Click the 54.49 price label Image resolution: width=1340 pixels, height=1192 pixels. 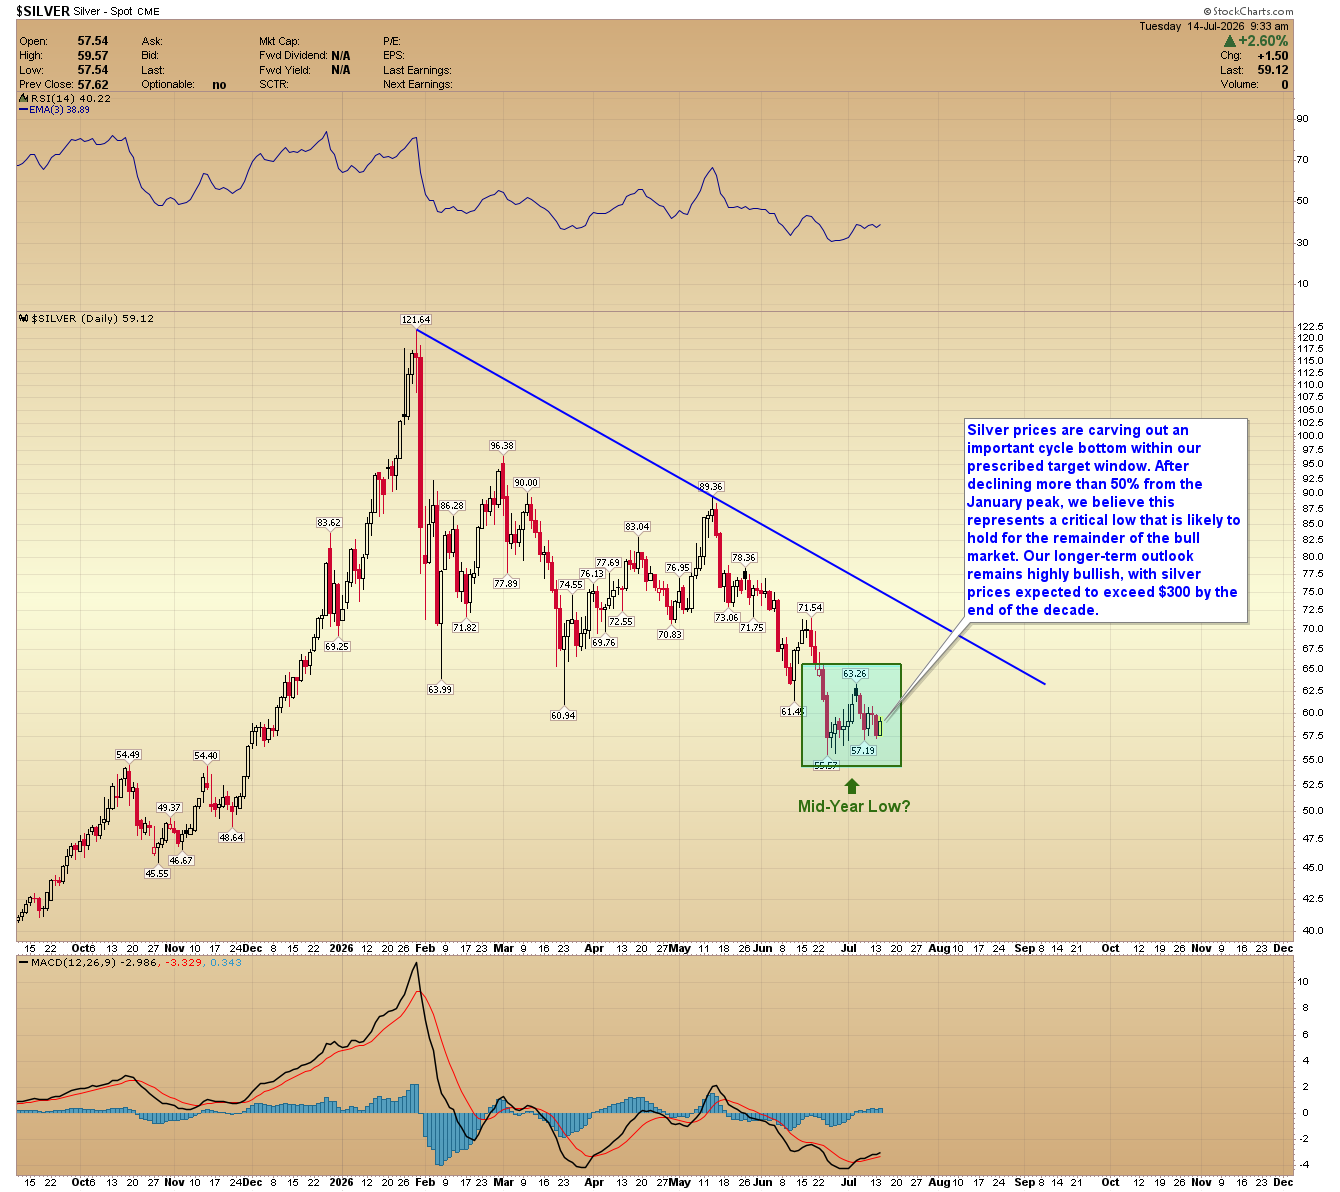coord(128,756)
